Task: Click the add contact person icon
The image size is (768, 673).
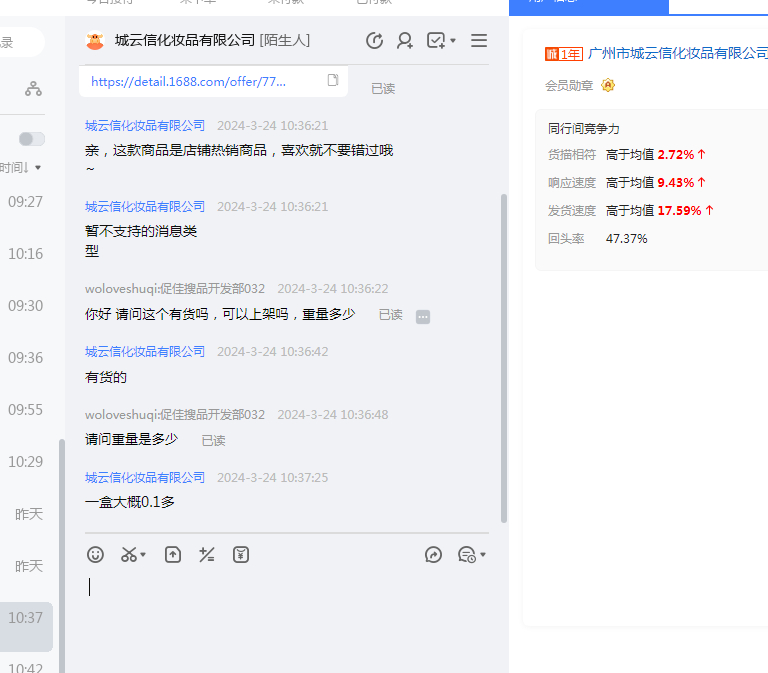Action: (x=405, y=41)
